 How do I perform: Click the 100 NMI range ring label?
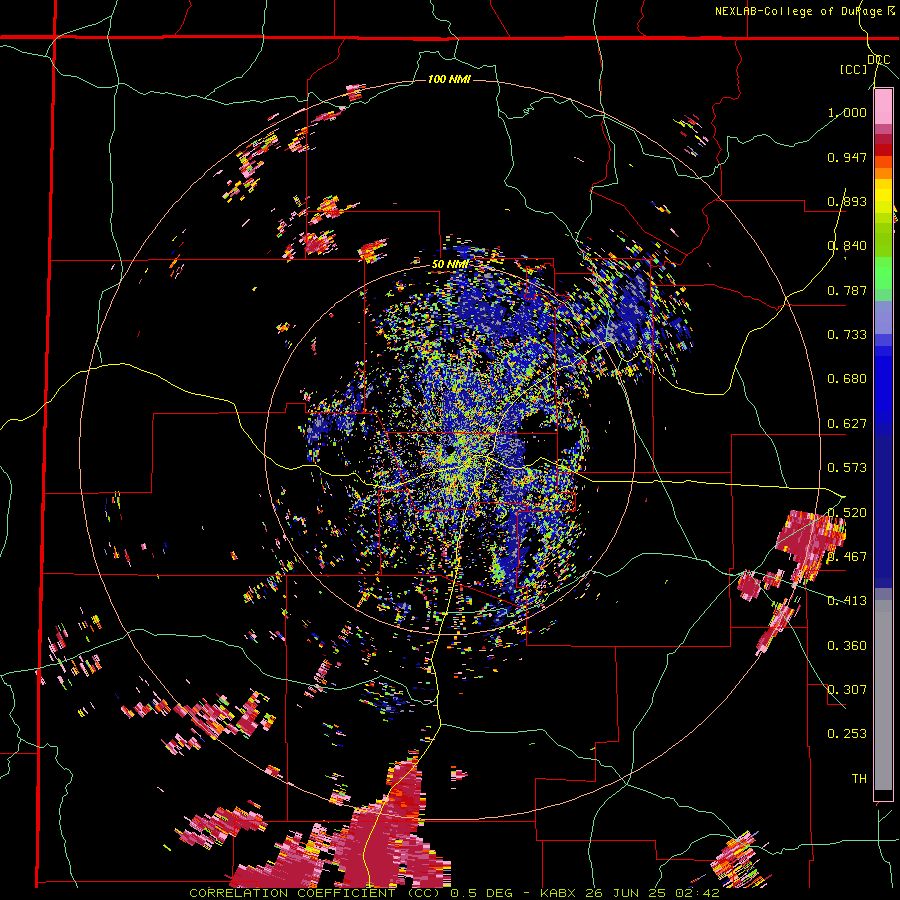coord(449,79)
